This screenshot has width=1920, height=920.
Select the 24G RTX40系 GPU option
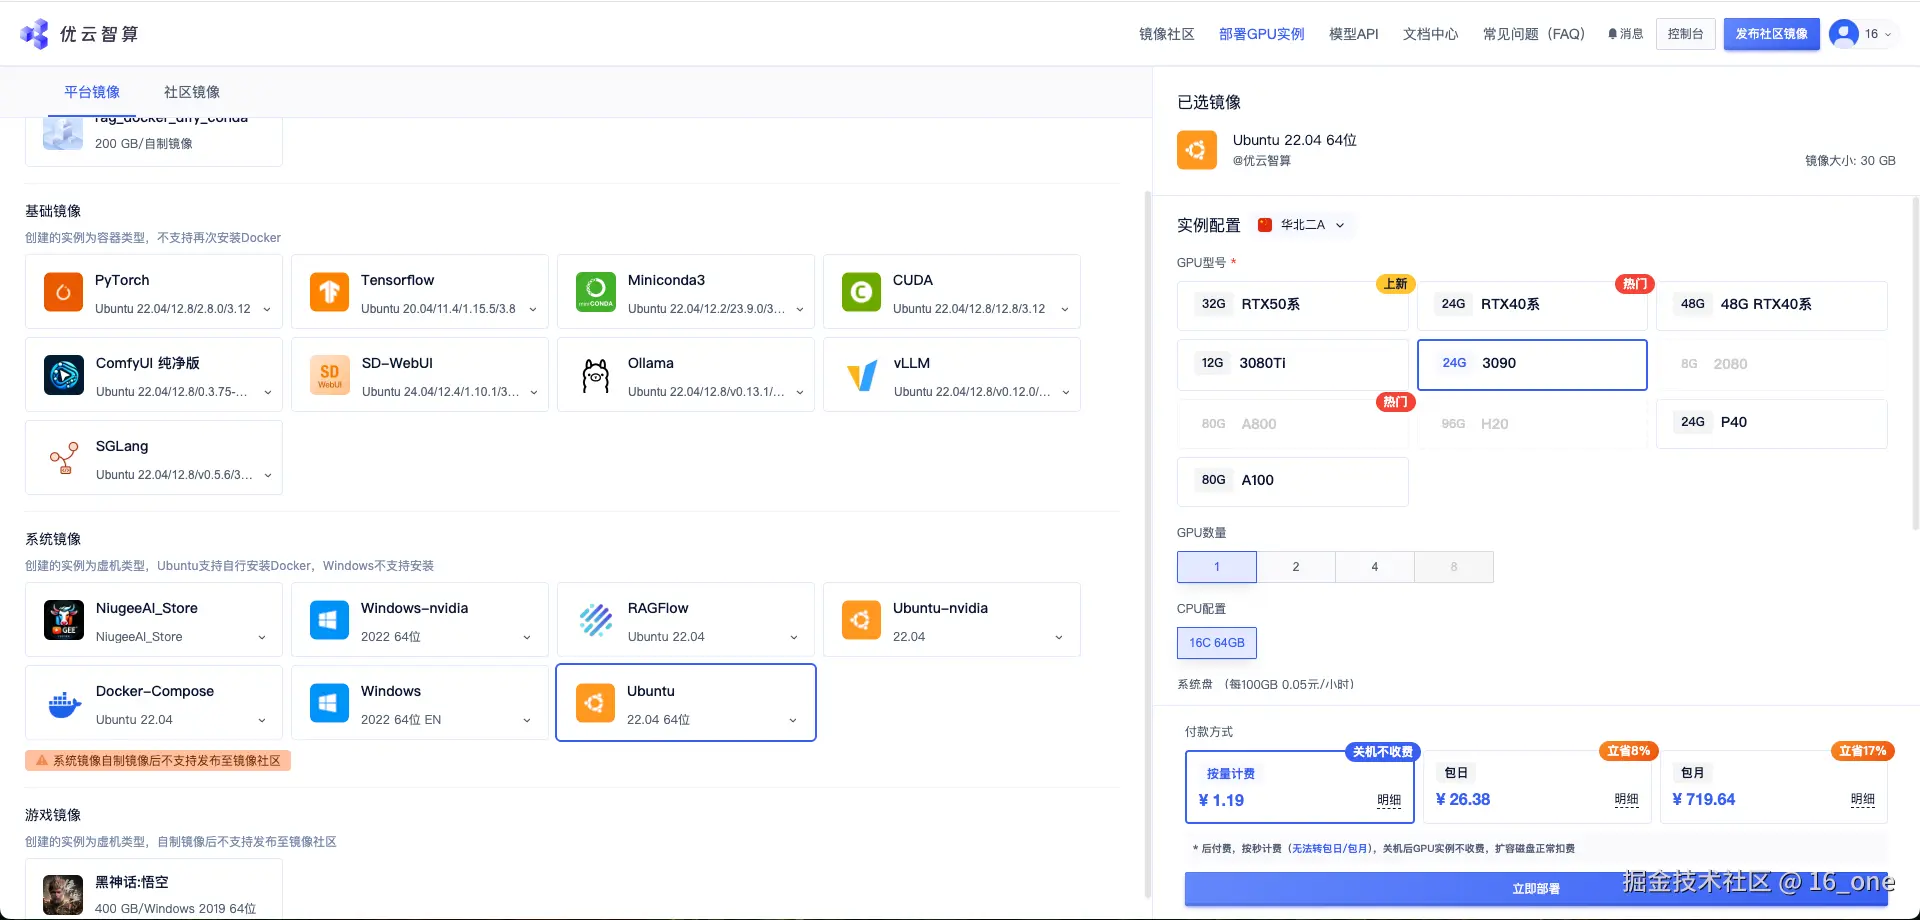point(1532,304)
